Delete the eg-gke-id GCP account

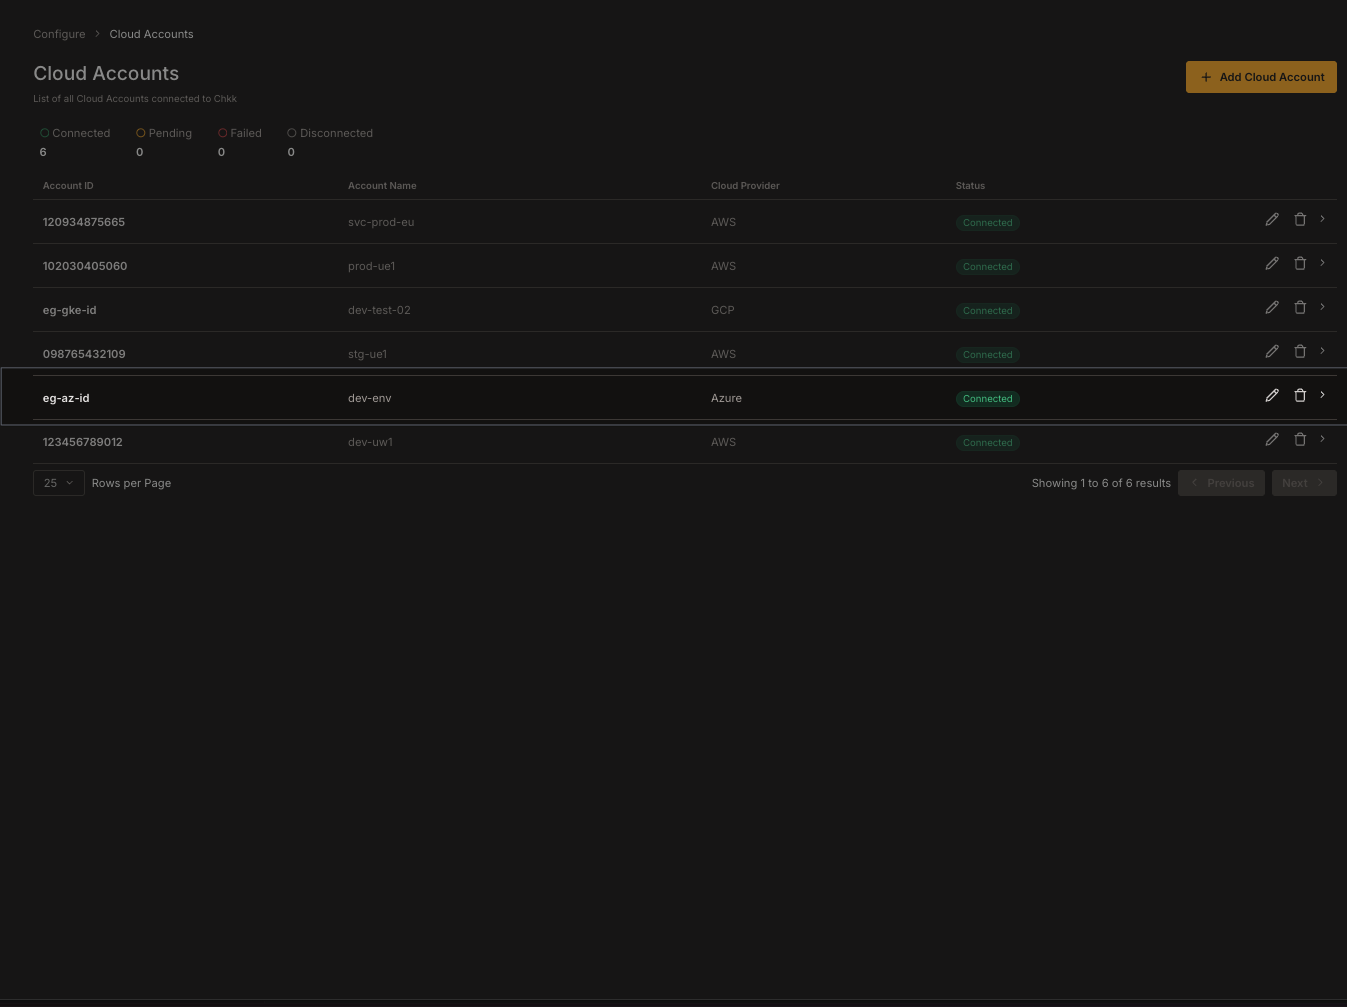(x=1300, y=307)
